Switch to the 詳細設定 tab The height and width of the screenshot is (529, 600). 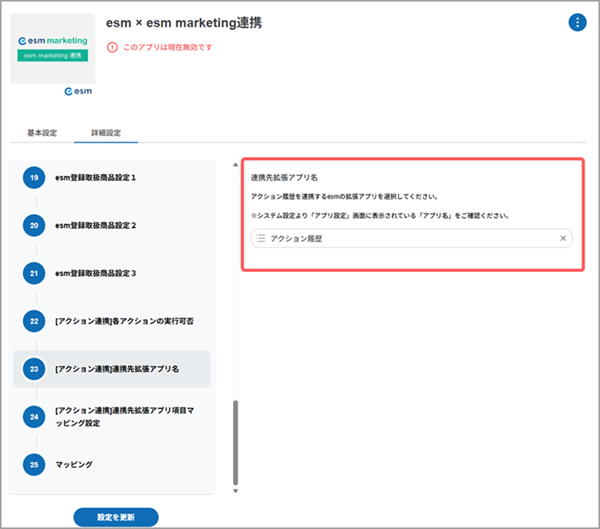click(105, 133)
